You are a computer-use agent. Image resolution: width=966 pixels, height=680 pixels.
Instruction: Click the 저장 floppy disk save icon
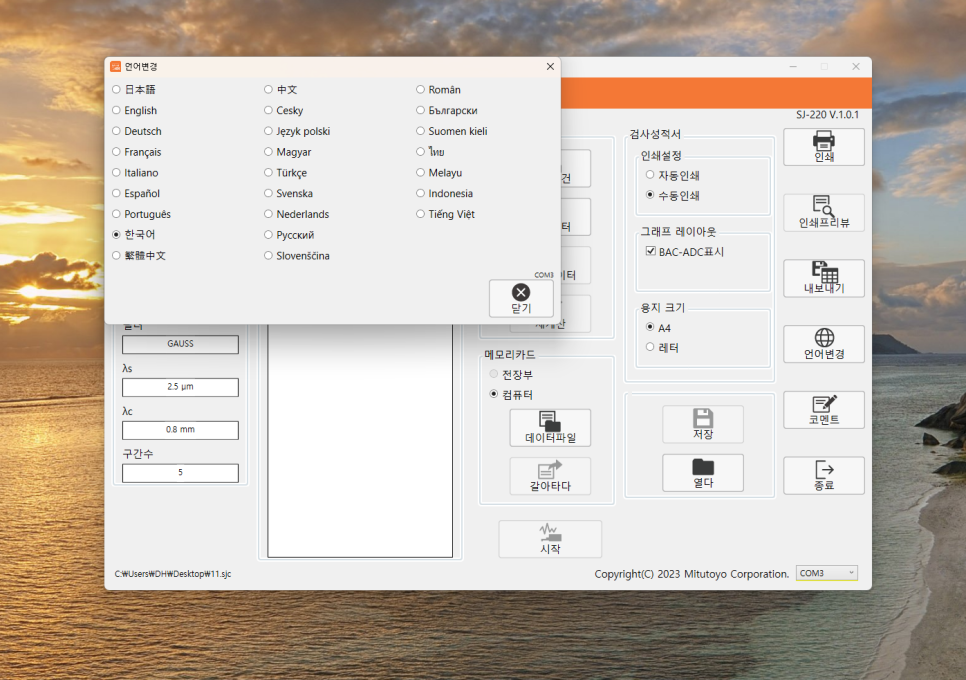[x=702, y=424]
